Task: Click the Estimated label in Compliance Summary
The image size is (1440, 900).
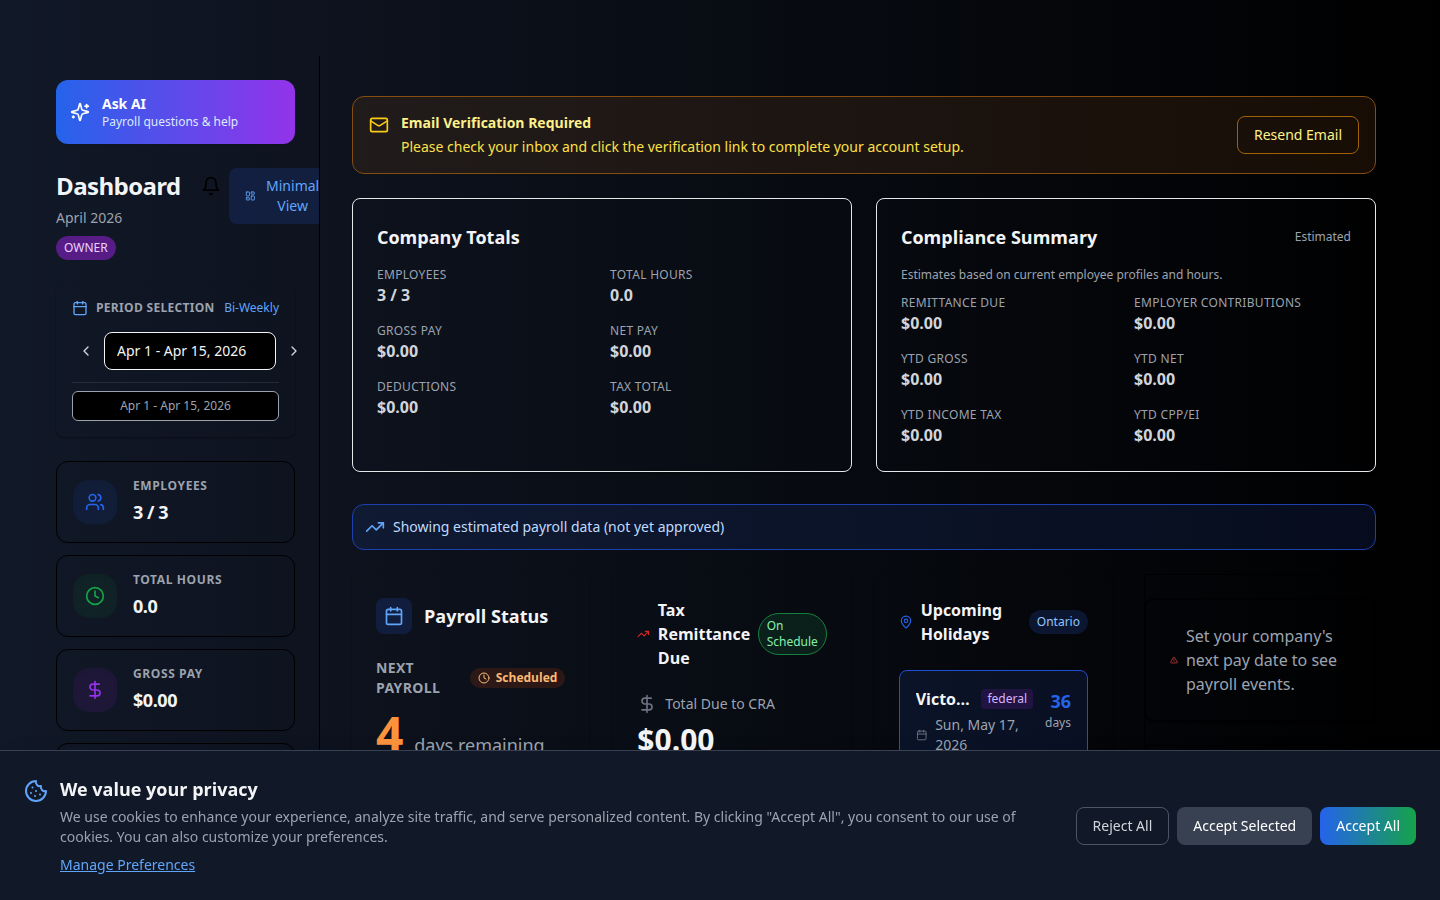Action: pos(1322,237)
